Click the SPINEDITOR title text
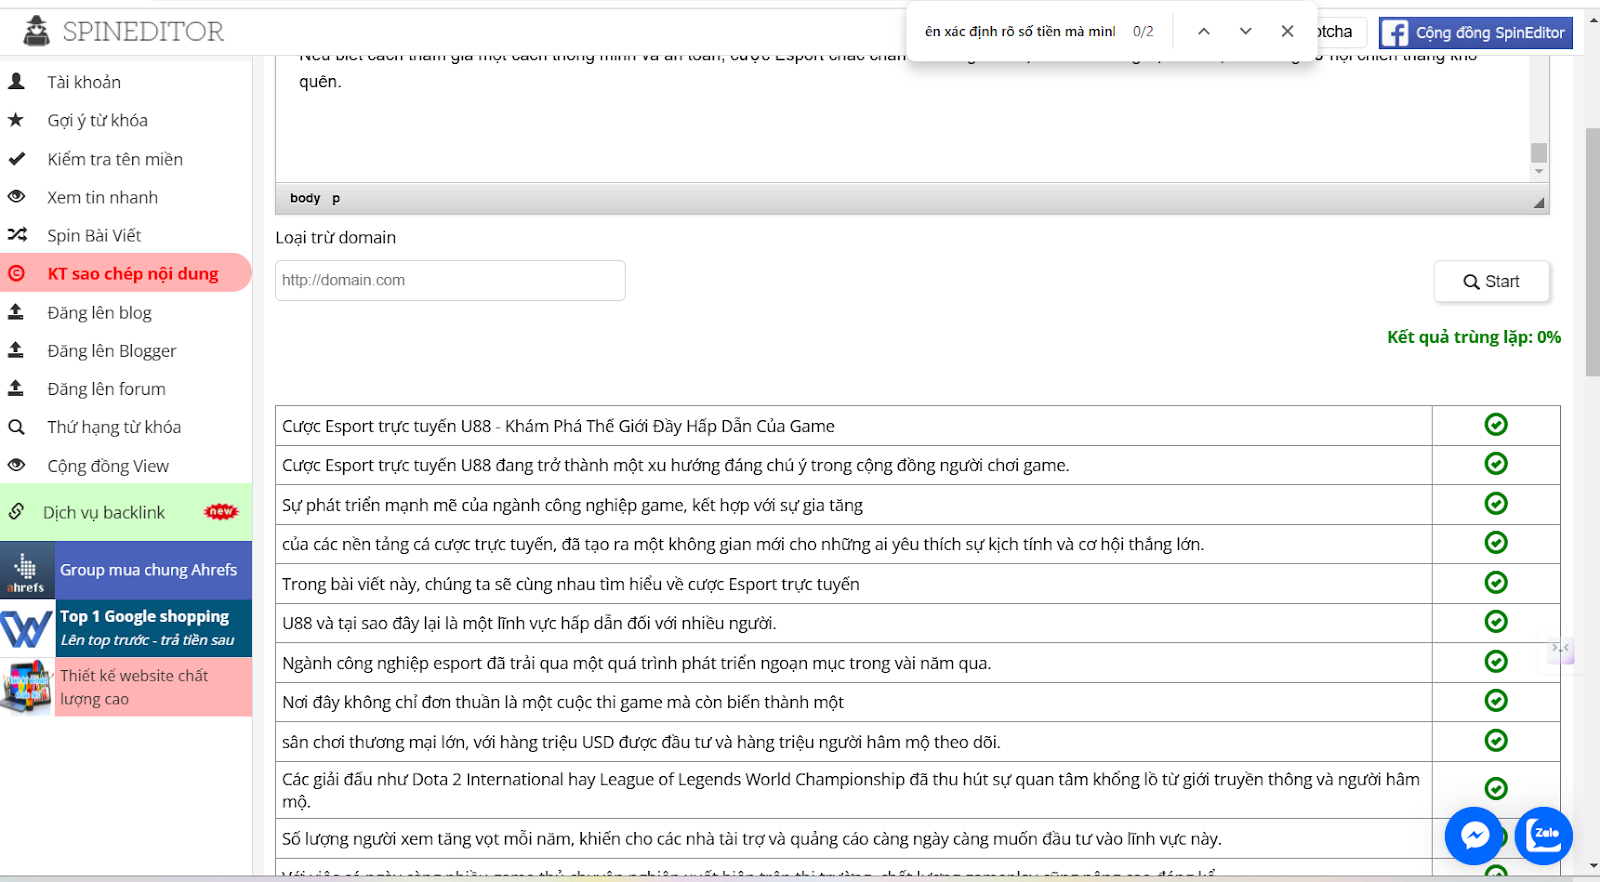 pyautogui.click(x=143, y=32)
